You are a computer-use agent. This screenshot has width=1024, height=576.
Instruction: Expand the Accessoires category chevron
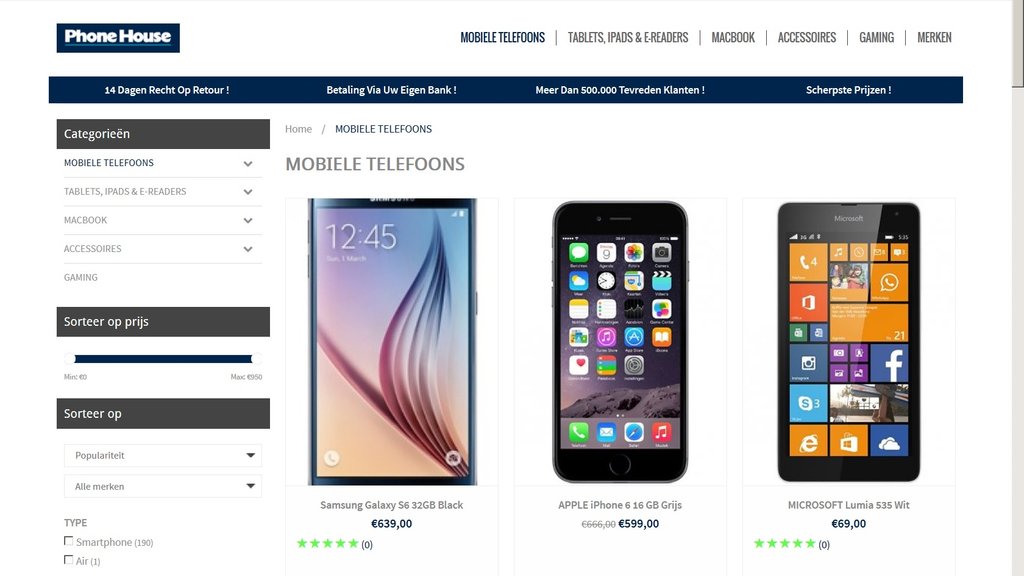click(248, 249)
